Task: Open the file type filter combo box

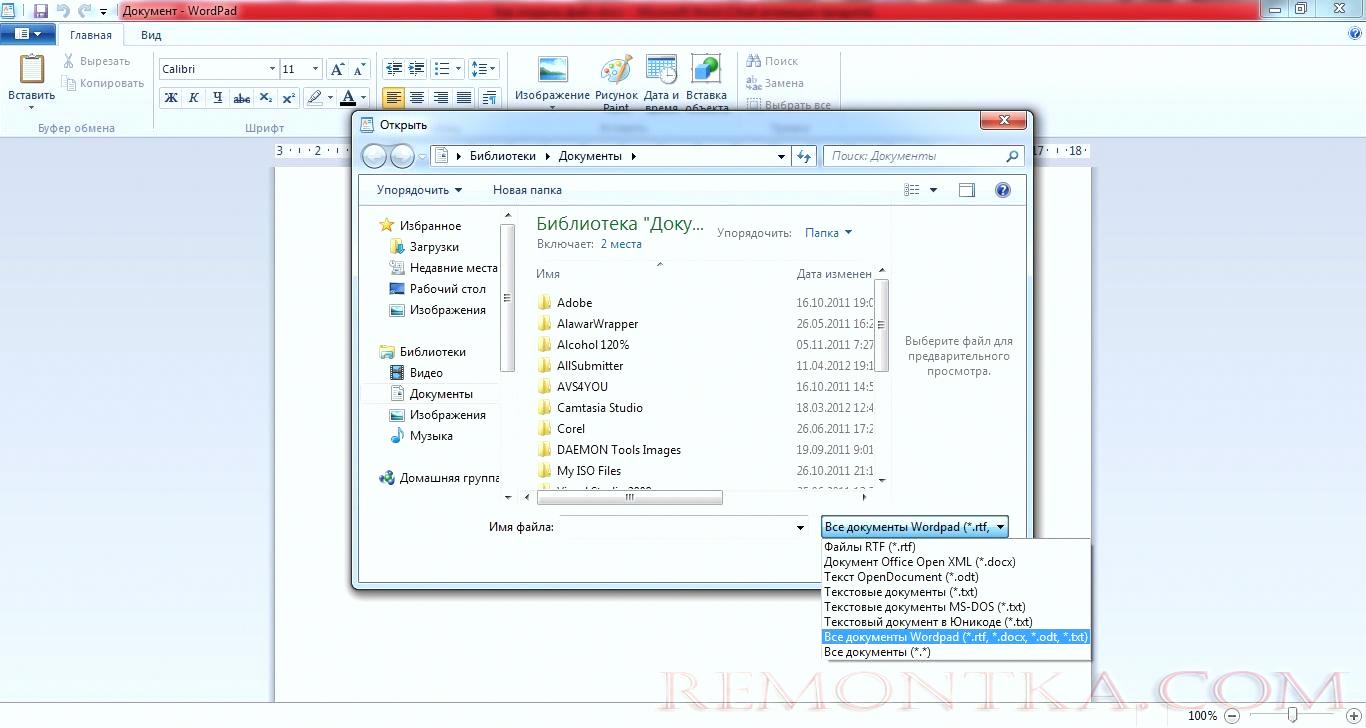Action: 914,527
